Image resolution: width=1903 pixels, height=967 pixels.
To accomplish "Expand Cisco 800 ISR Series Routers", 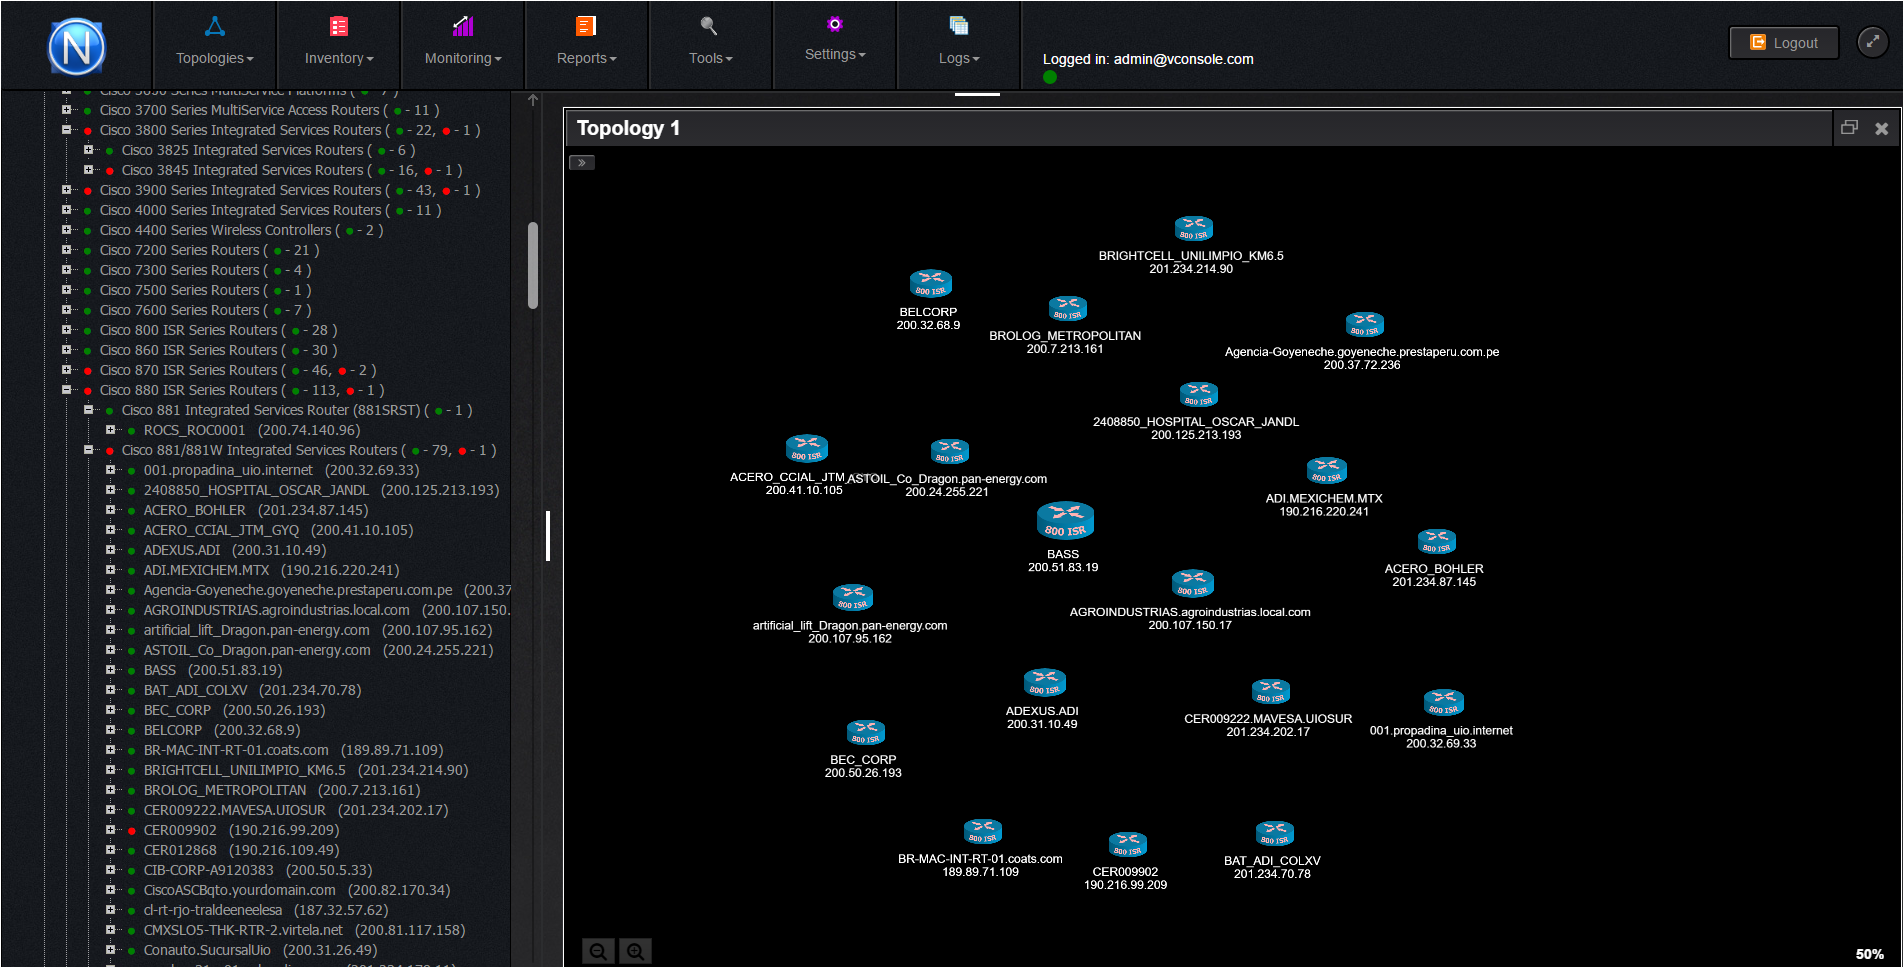I will coord(66,330).
